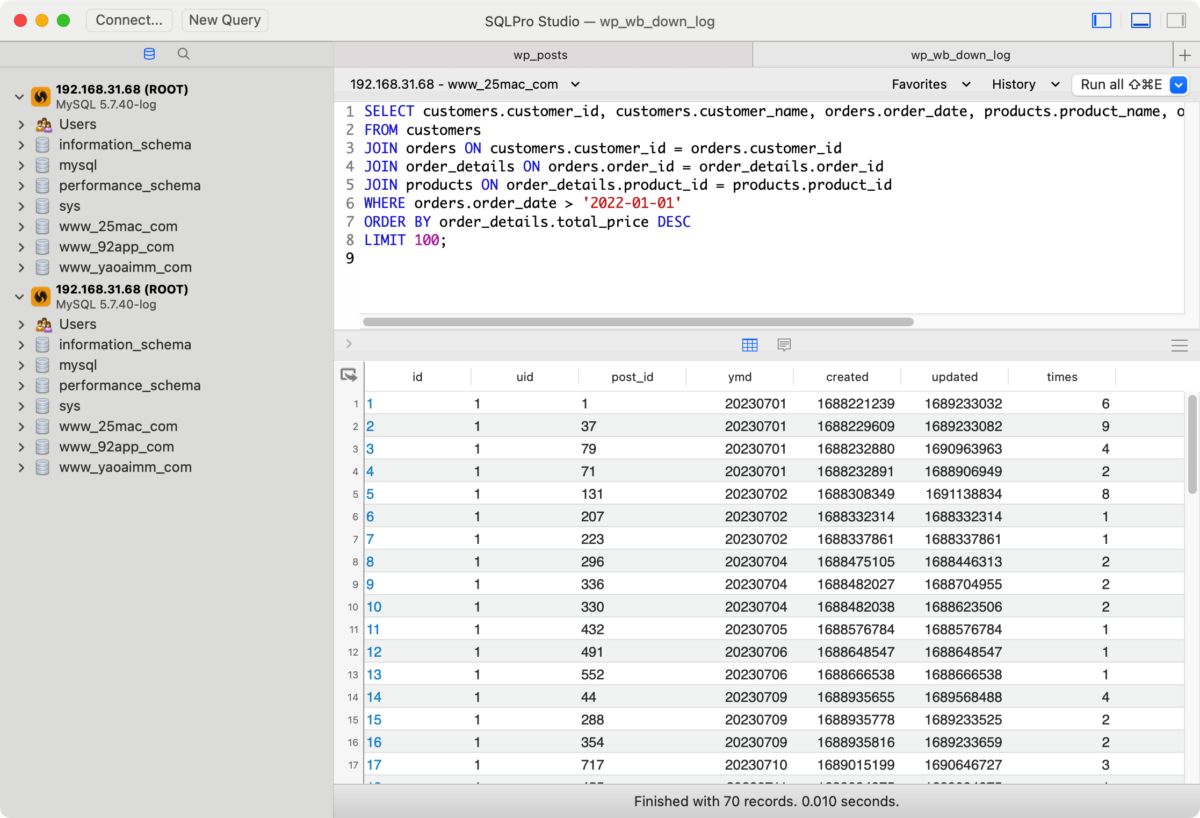Toggle the left sidebar panel visibility
Viewport: 1200px width, 818px height.
(1102, 20)
